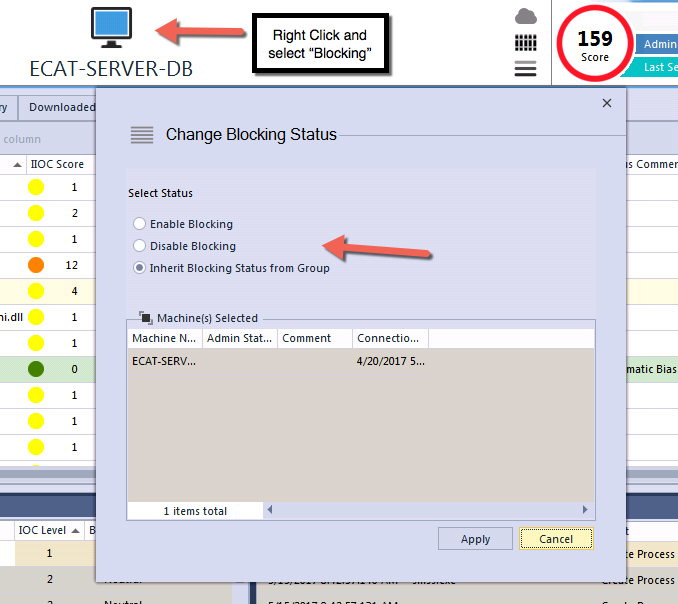The height and width of the screenshot is (604, 678).
Task: Sort by the Machine Name column header
Action: coord(165,338)
